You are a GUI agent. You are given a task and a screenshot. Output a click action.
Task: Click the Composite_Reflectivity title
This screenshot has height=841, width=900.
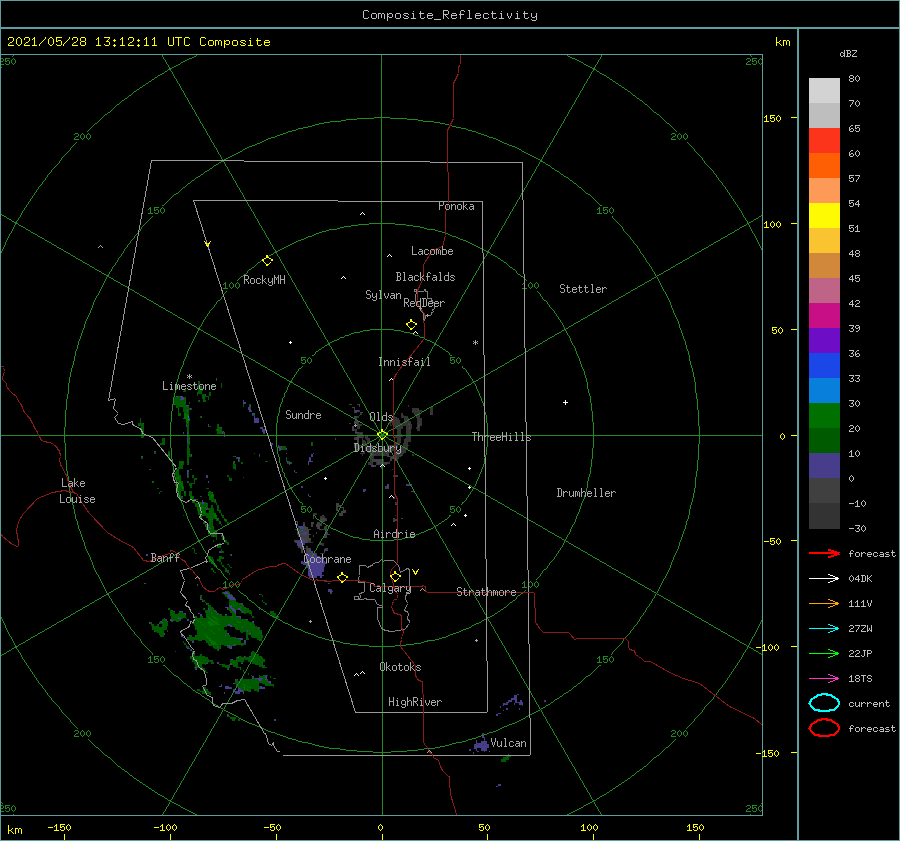click(450, 15)
